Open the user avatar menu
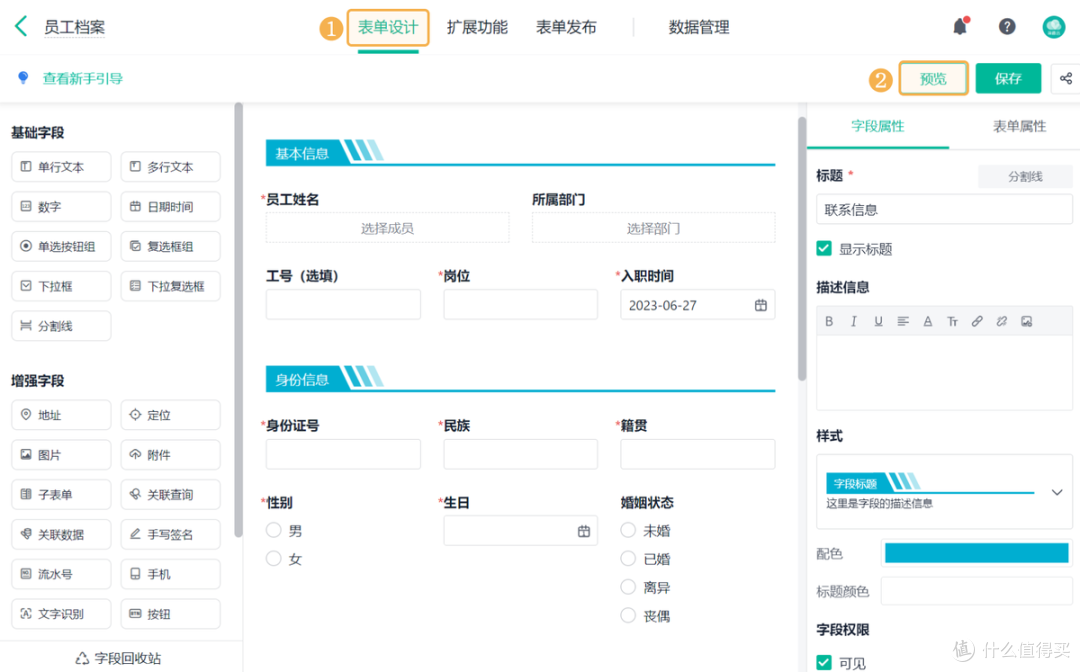Viewport: 1080px width, 672px height. point(1053,27)
